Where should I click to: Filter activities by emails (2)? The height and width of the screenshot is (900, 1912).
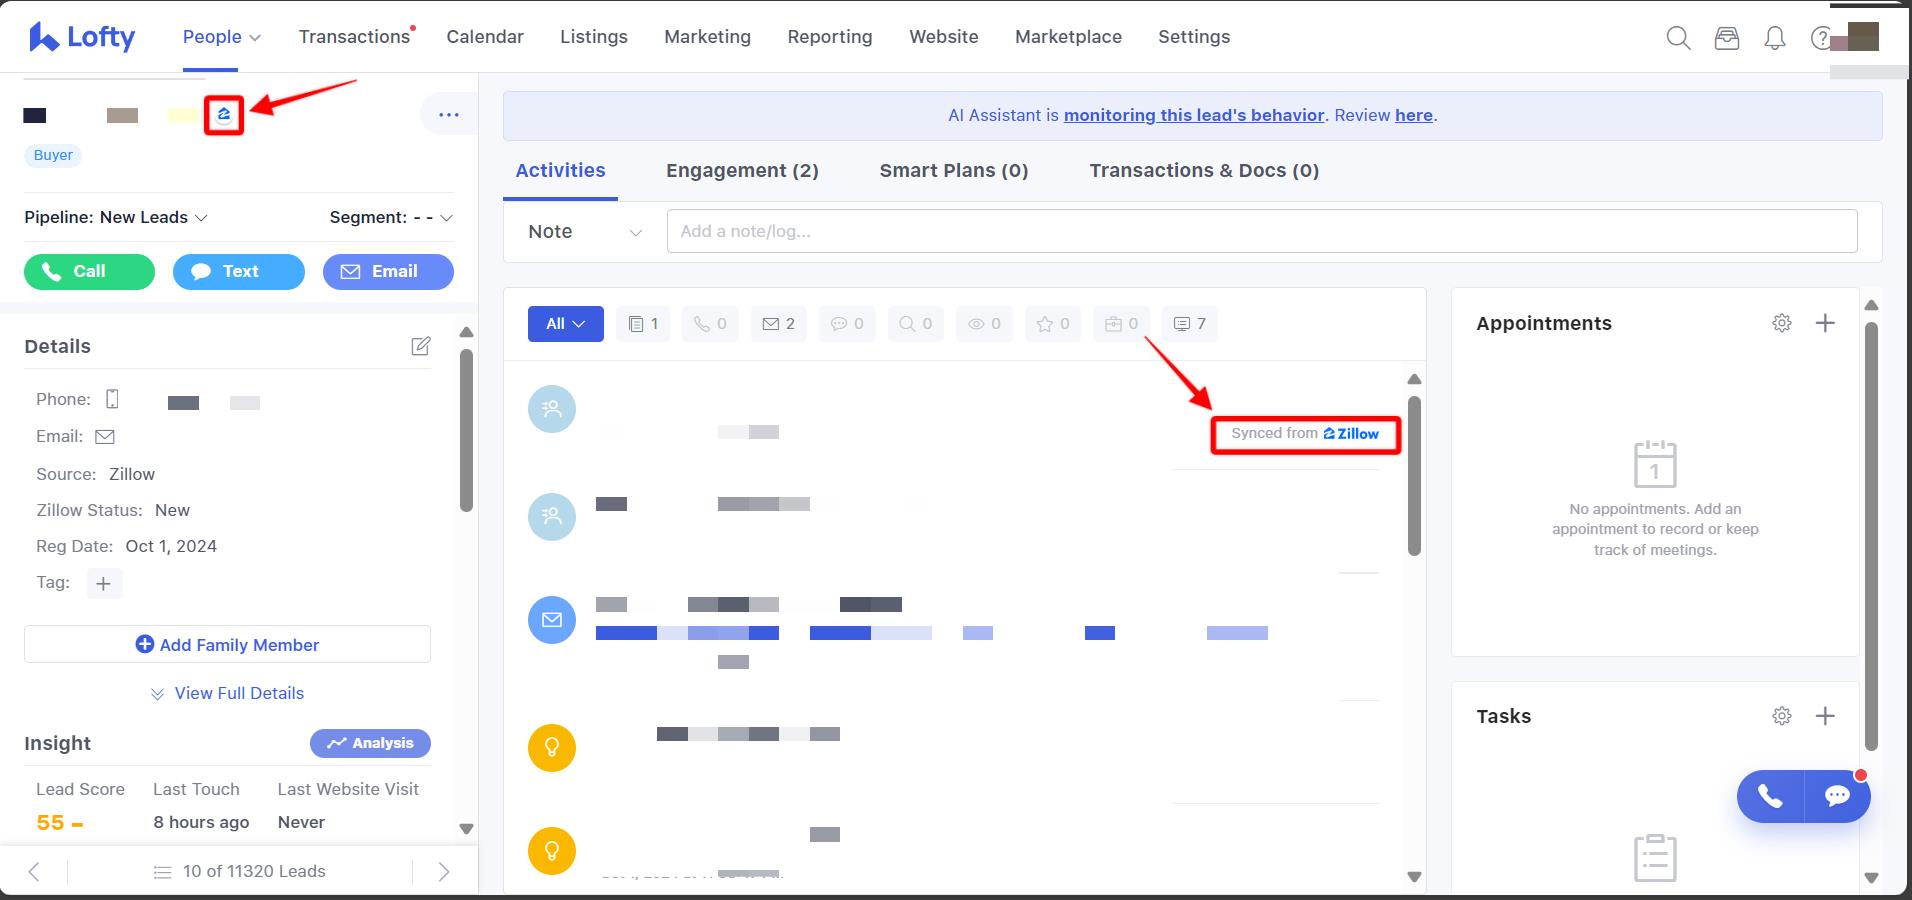pyautogui.click(x=778, y=324)
